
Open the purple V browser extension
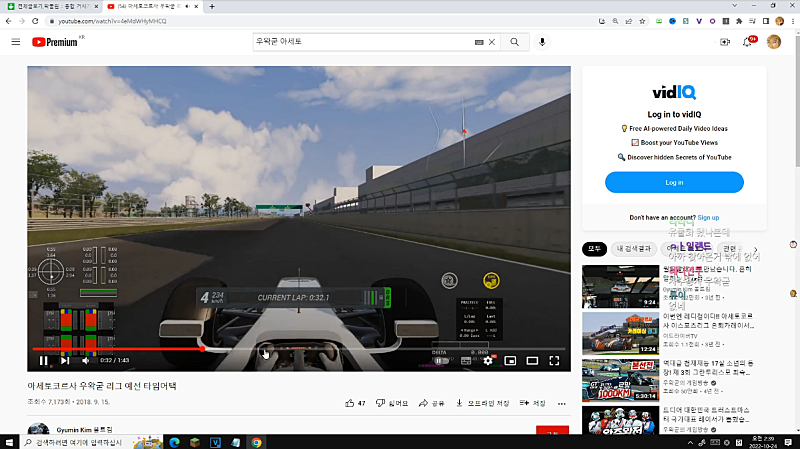[x=699, y=21]
